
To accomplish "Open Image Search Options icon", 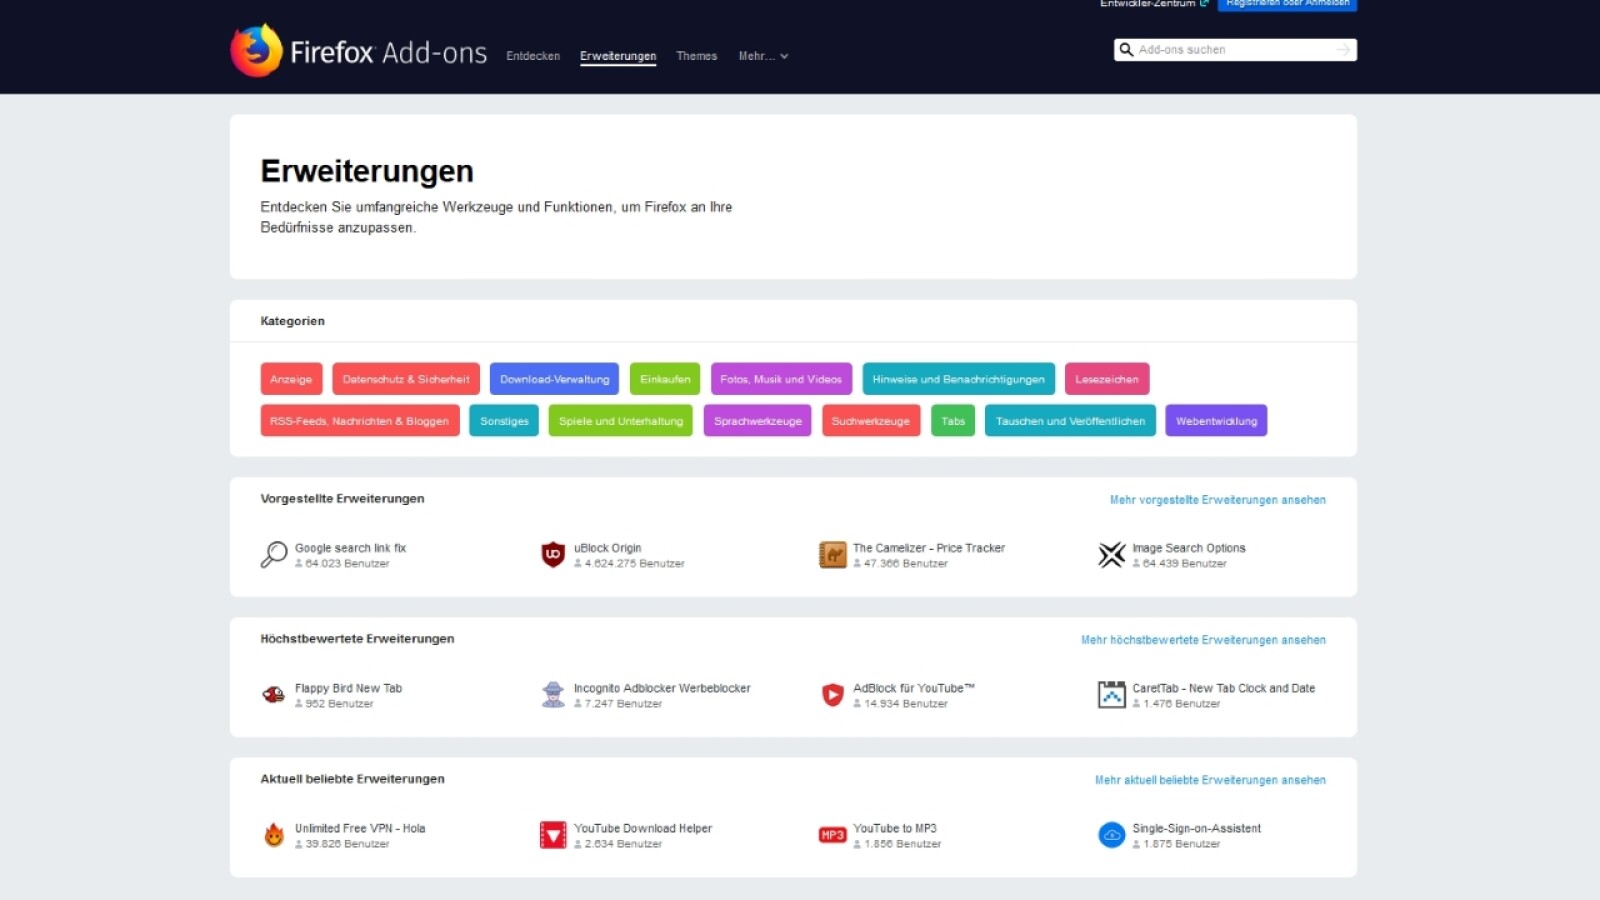I will [x=1111, y=554].
